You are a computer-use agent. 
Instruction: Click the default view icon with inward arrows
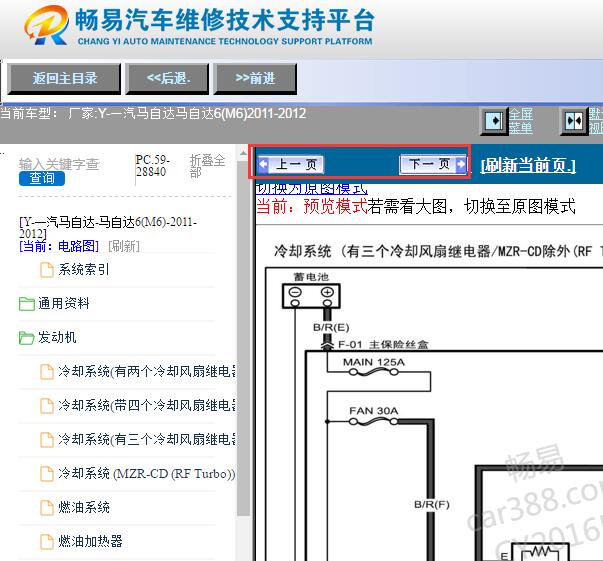pos(574,121)
